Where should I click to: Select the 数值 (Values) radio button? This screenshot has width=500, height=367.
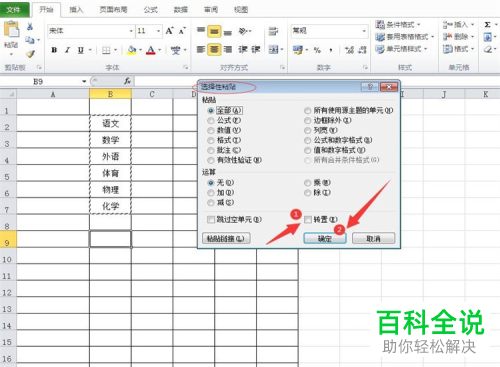point(211,130)
